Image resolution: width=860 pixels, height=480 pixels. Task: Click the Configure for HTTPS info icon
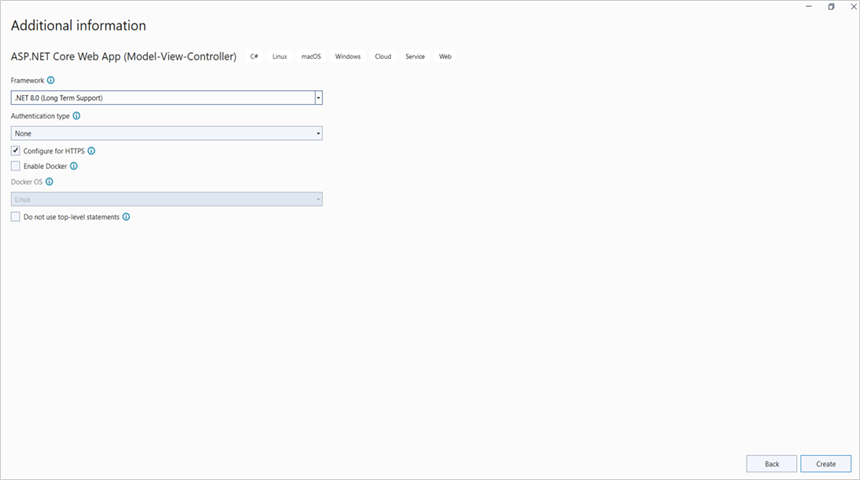click(x=92, y=151)
